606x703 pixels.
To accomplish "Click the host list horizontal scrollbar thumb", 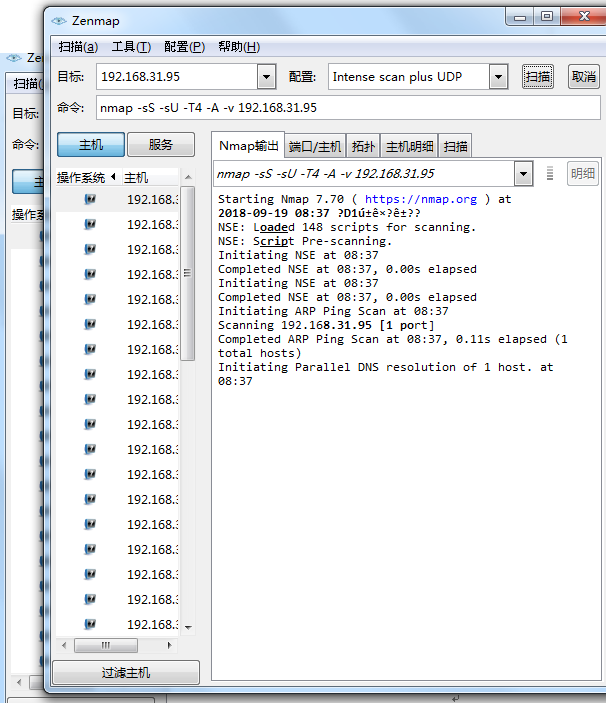I will click(106, 645).
